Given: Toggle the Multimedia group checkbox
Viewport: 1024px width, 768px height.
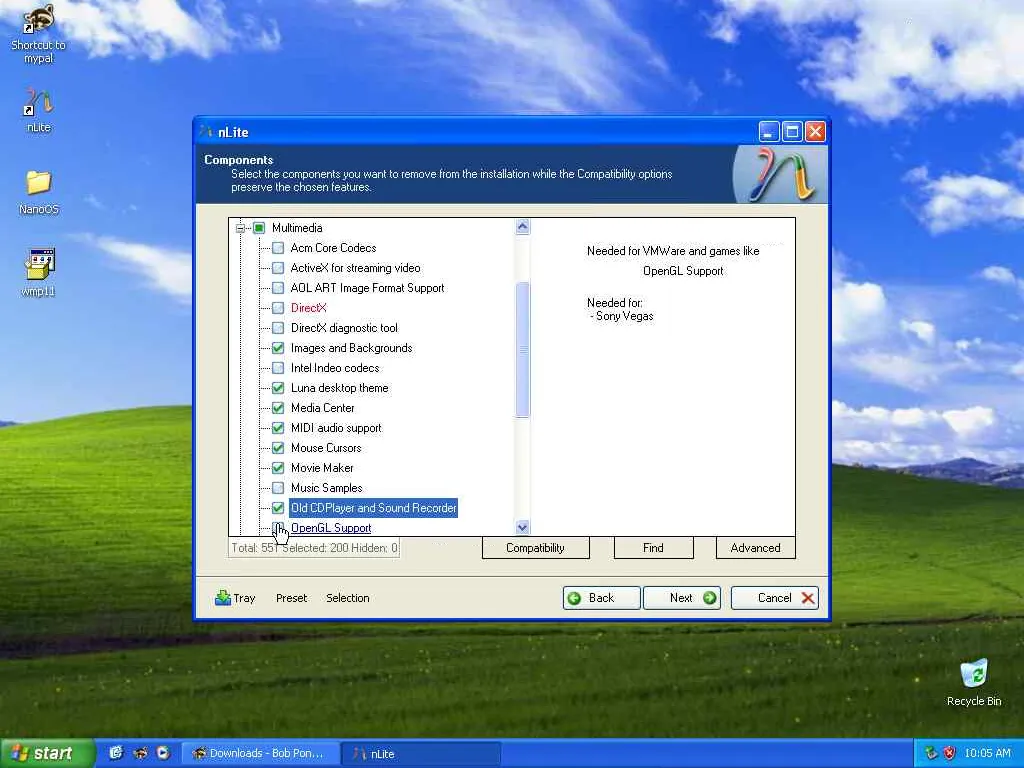Looking at the screenshot, I should (259, 228).
